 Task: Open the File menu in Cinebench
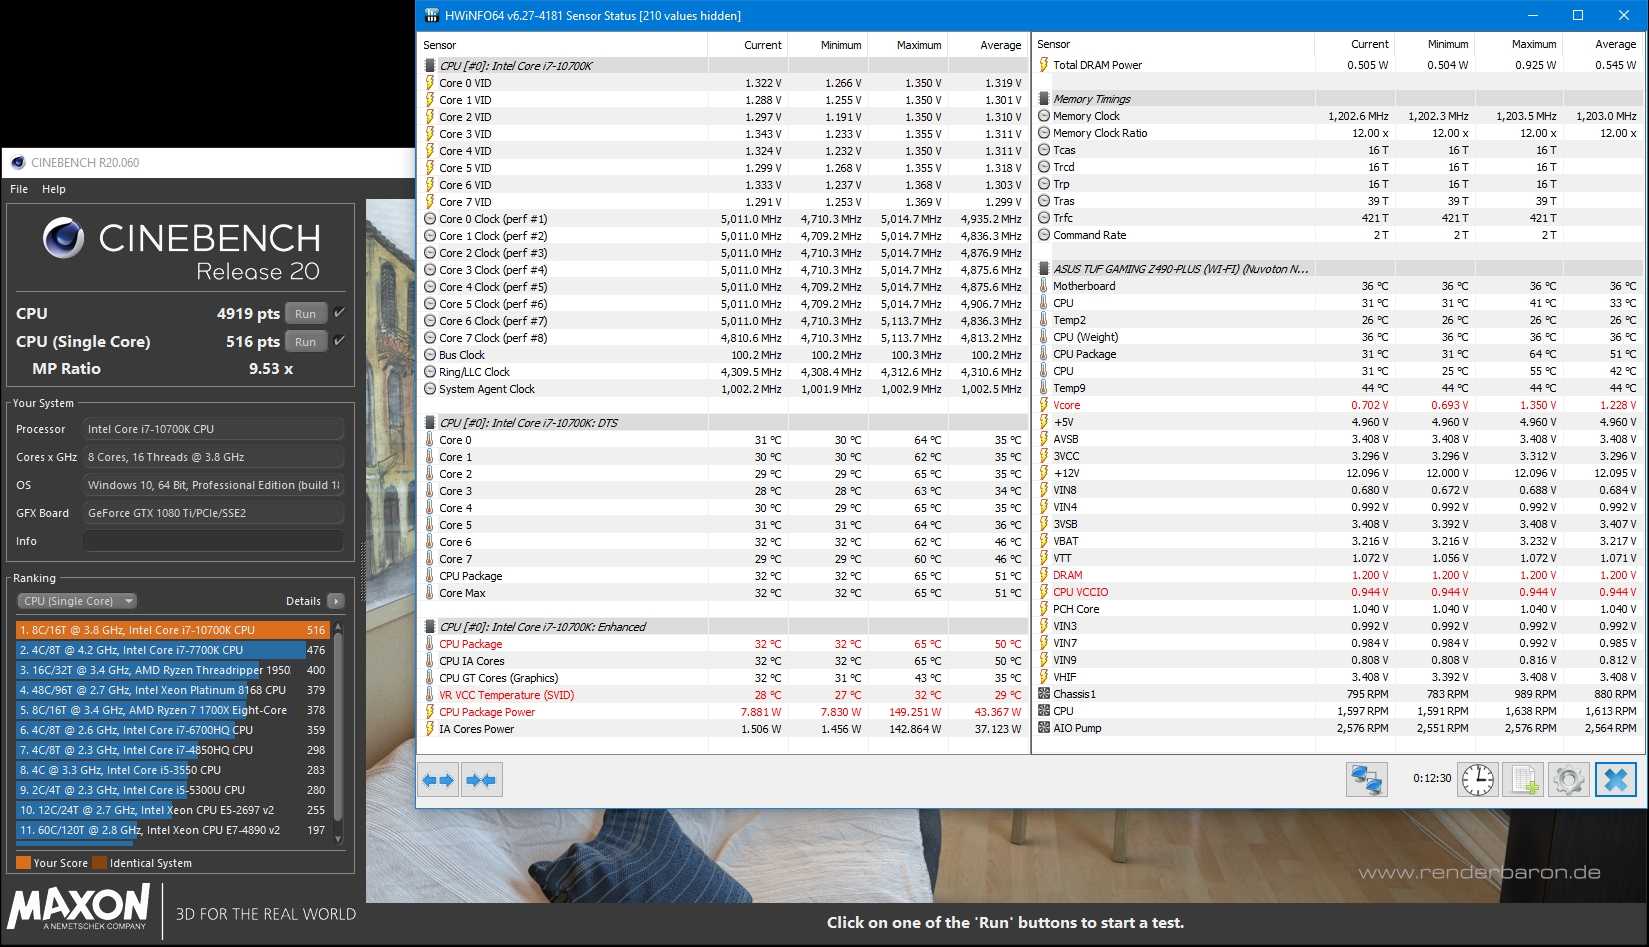click(x=19, y=189)
